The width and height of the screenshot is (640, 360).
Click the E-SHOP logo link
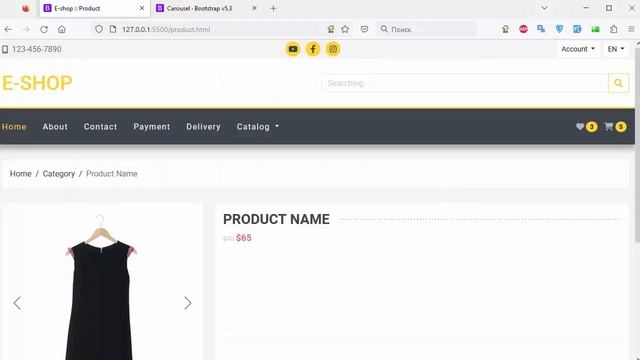pos(37,83)
